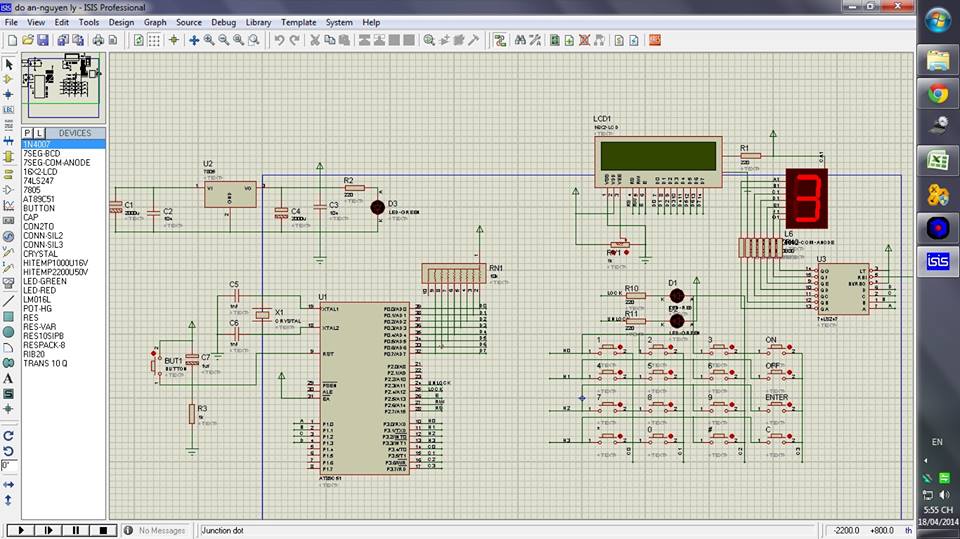
Task: Select the 2D text 'A' tool
Action: pyautogui.click(x=8, y=378)
